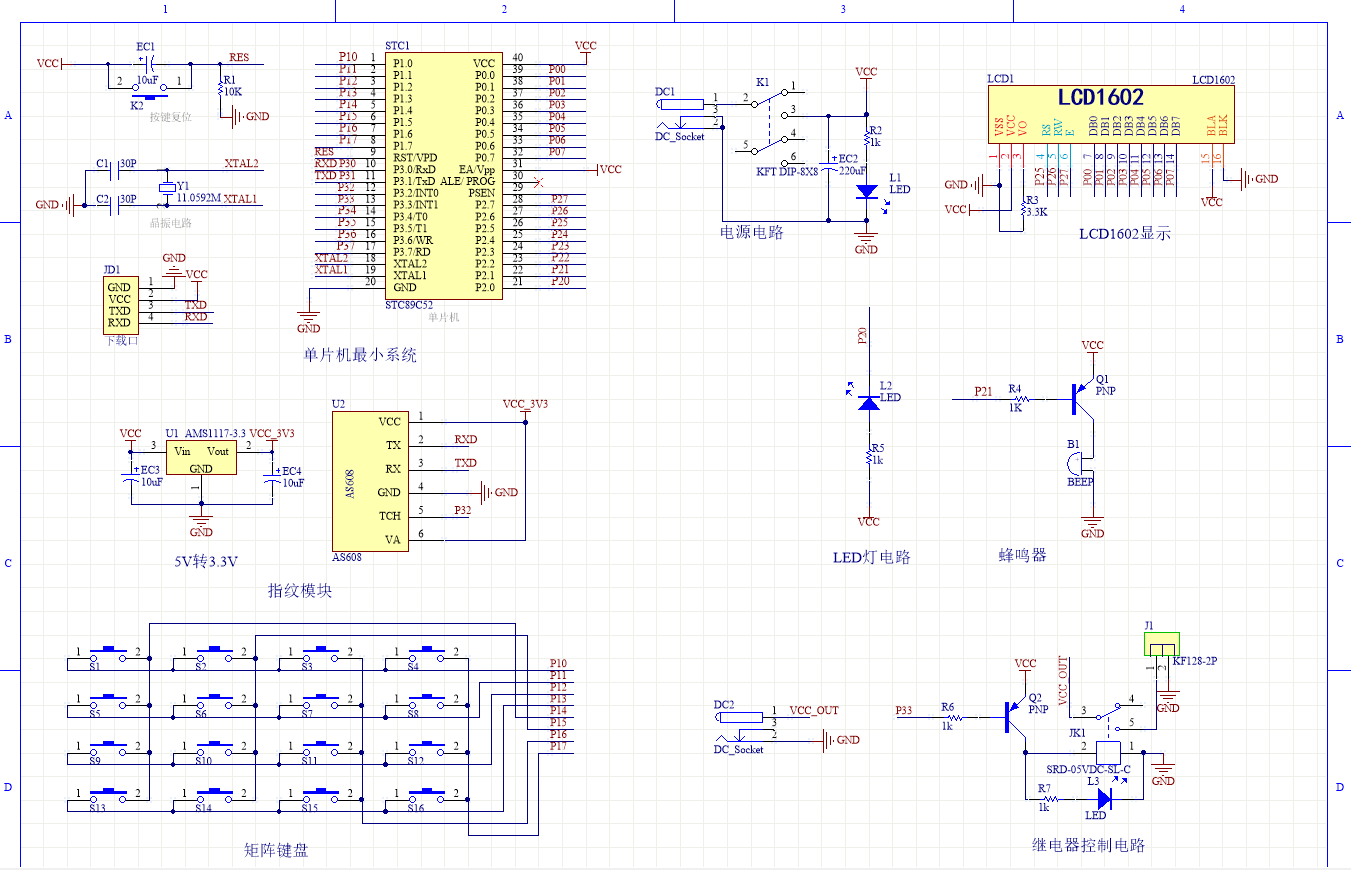Select LED L3 in relay circuit
The image size is (1351, 870).
1104,798
